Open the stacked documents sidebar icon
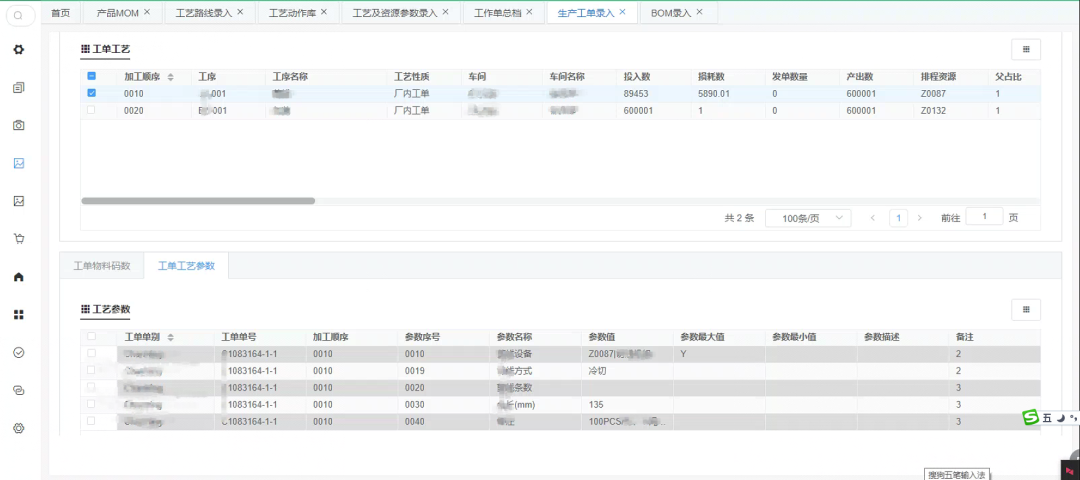Viewport: 1080px width, 480px height. coord(19,87)
